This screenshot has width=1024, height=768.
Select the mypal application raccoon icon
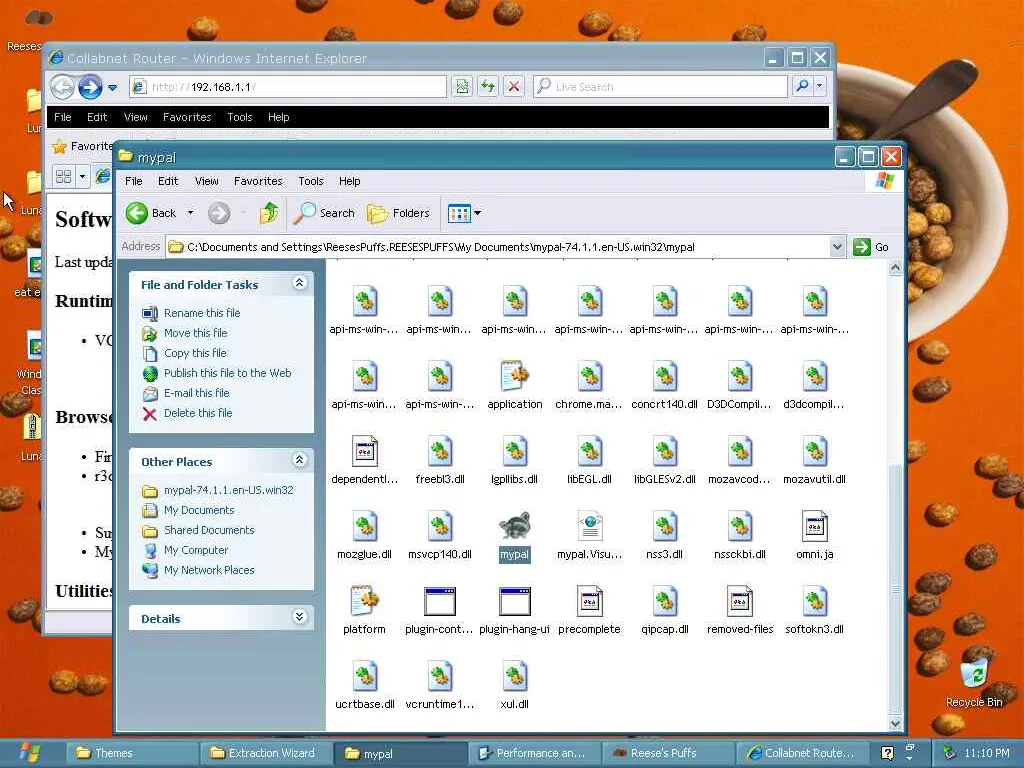pyautogui.click(x=515, y=526)
